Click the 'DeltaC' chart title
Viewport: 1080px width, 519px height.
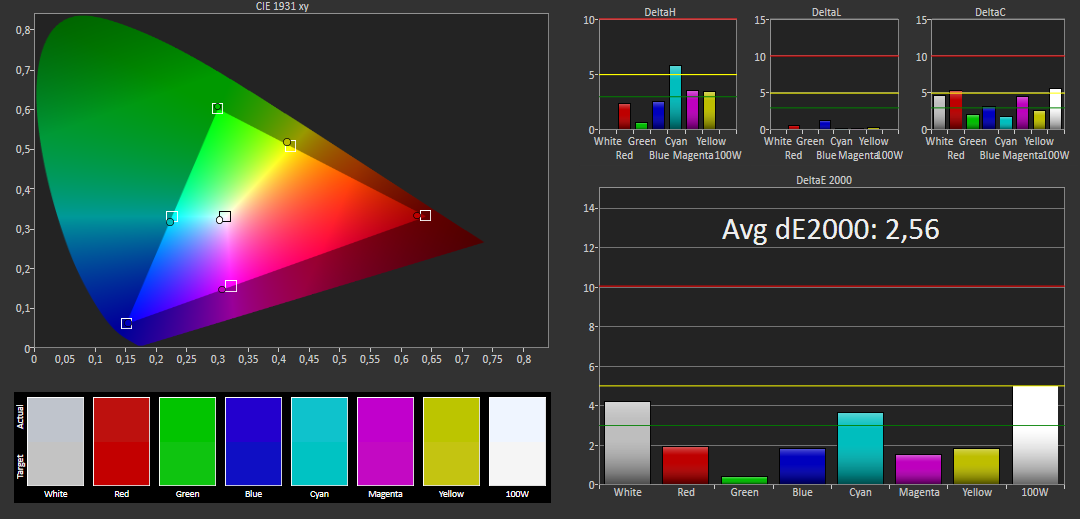[x=990, y=12]
